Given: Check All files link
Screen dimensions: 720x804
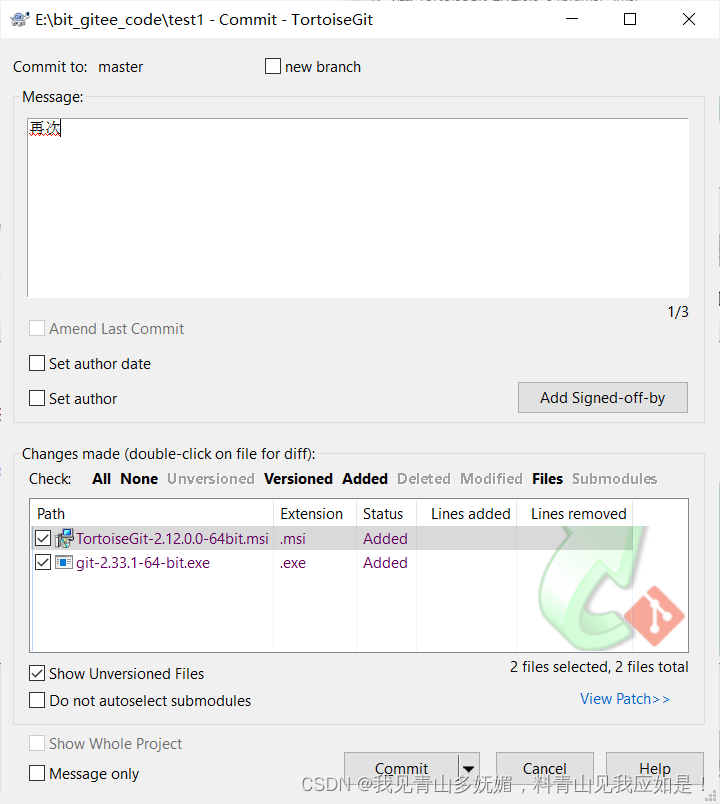Looking at the screenshot, I should coord(102,478).
